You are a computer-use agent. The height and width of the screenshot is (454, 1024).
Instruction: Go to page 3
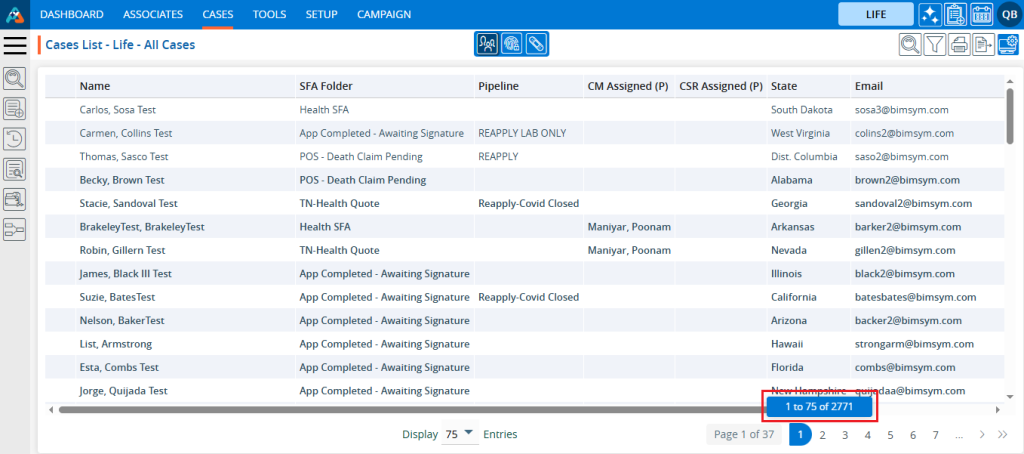845,434
